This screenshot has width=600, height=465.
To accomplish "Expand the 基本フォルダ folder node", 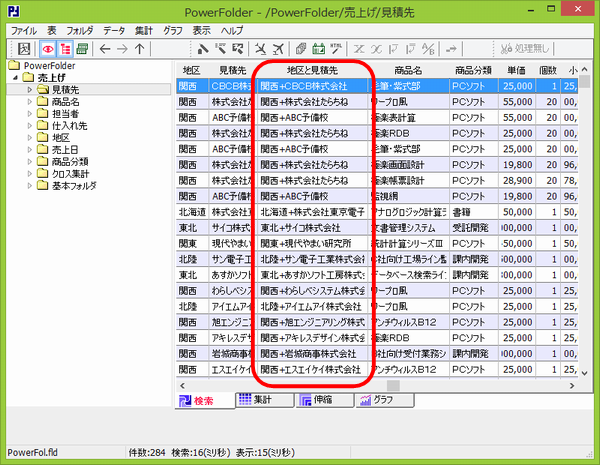I will 29,186.
